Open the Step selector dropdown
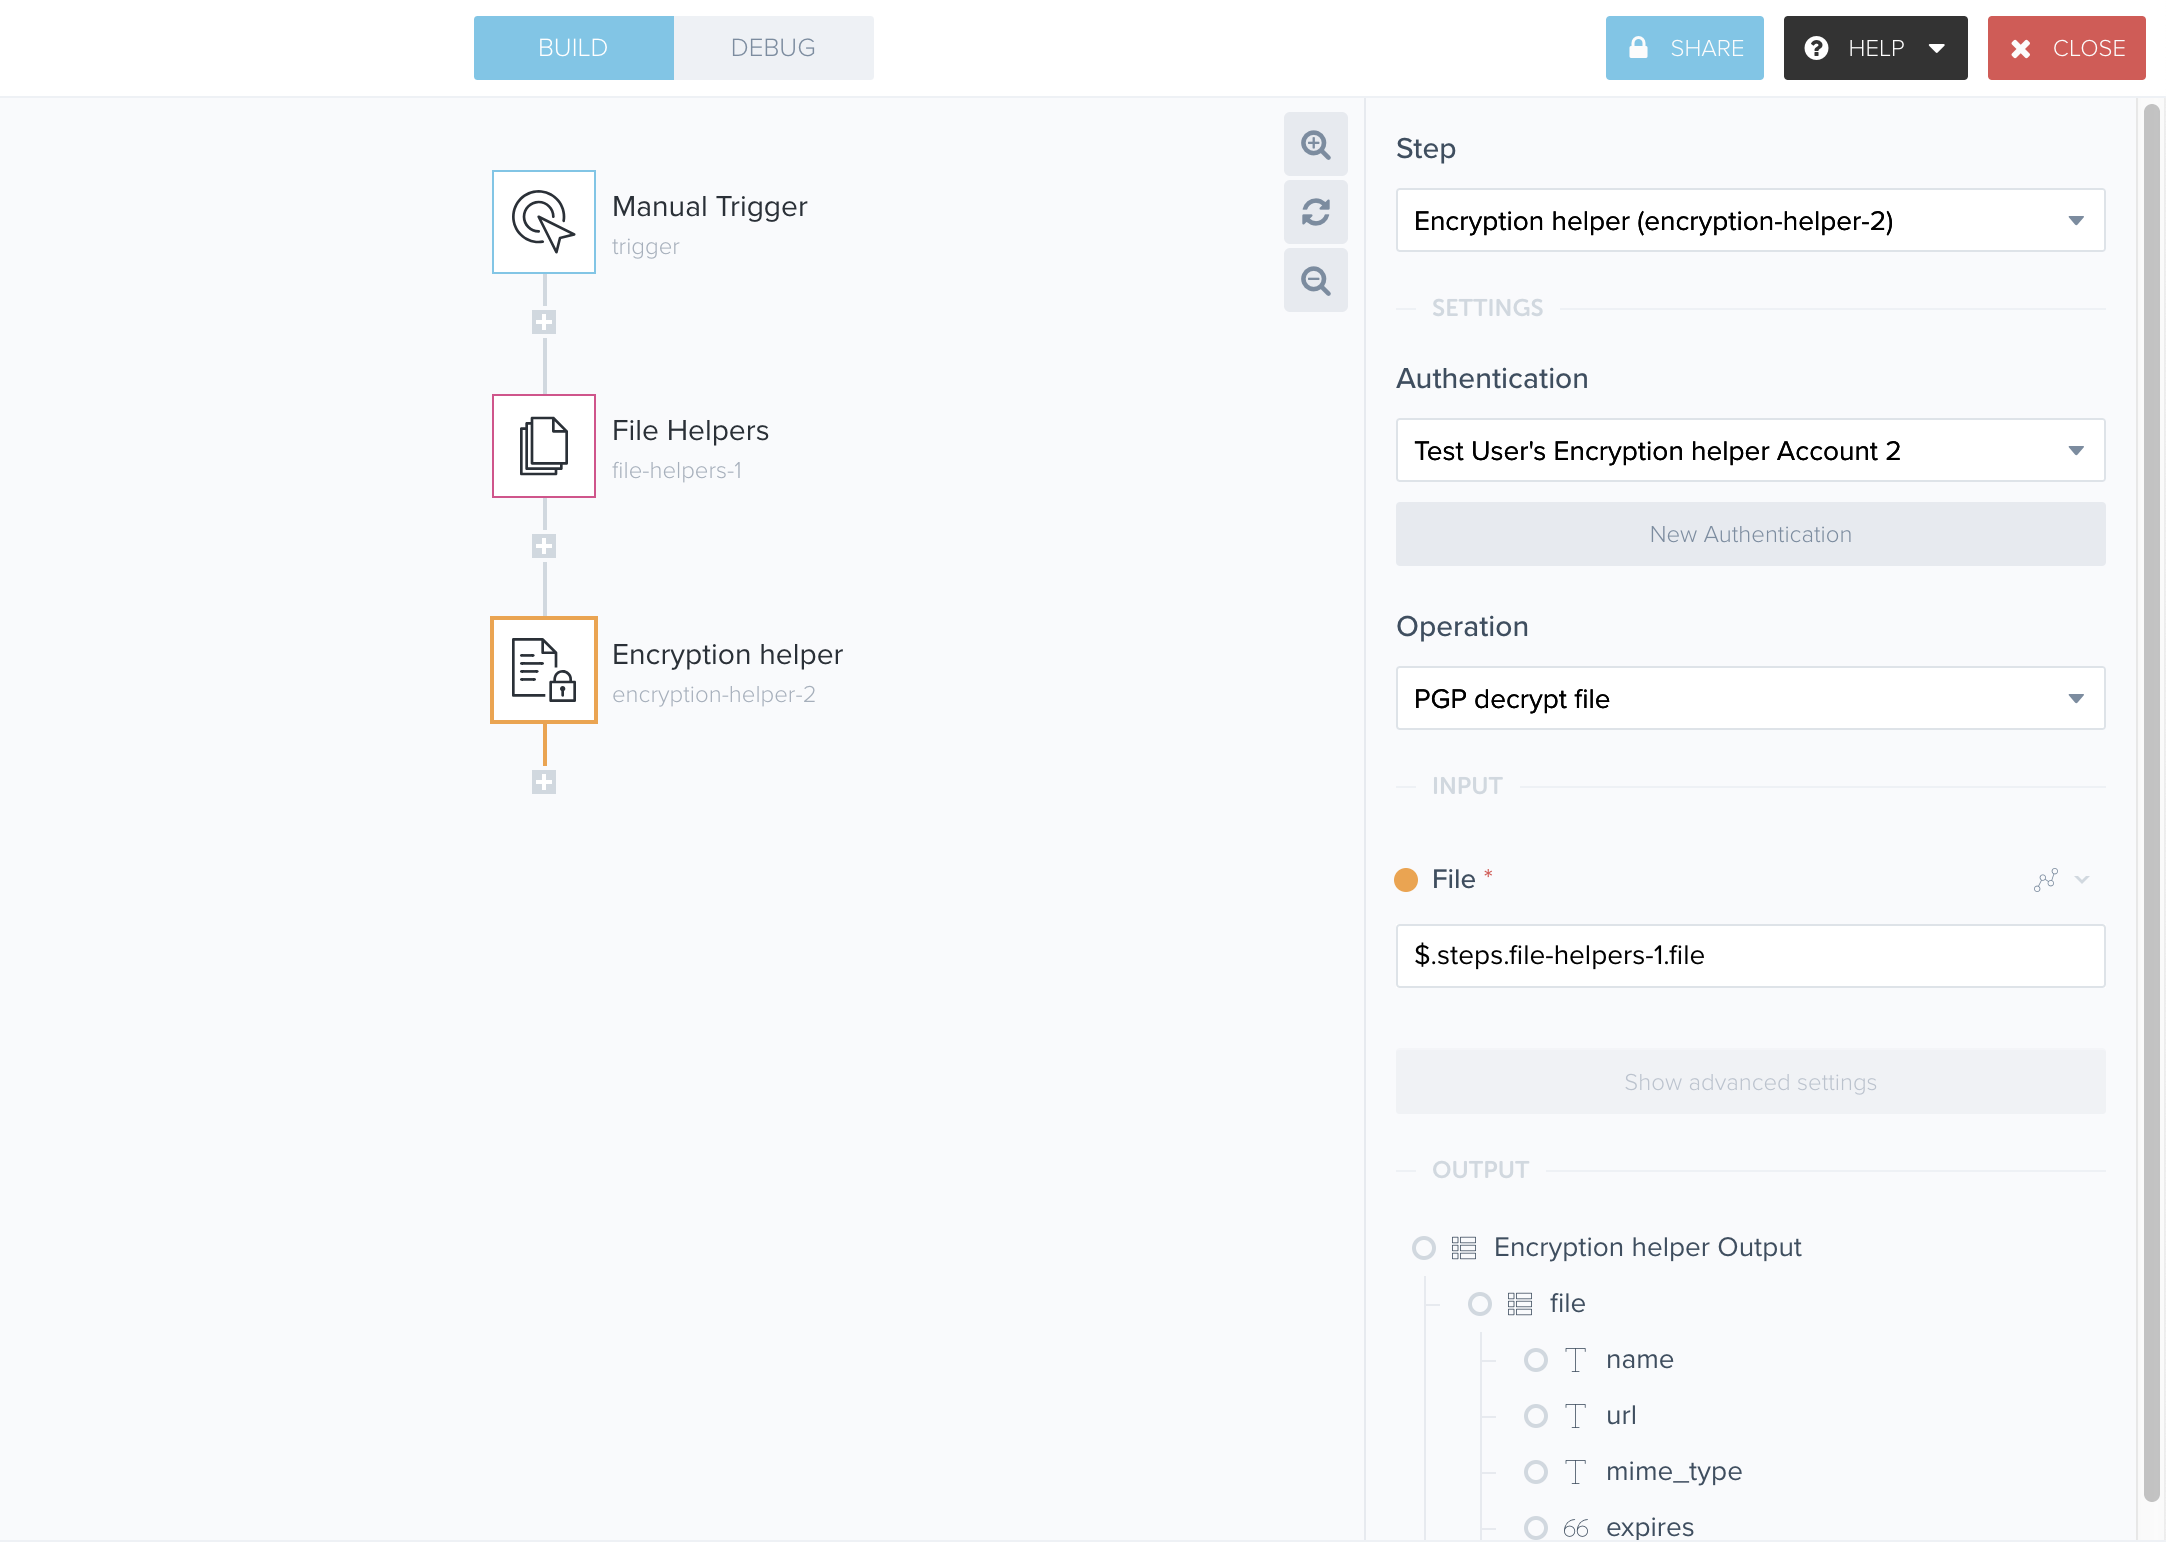This screenshot has height=1542, width=2166. click(x=1749, y=220)
